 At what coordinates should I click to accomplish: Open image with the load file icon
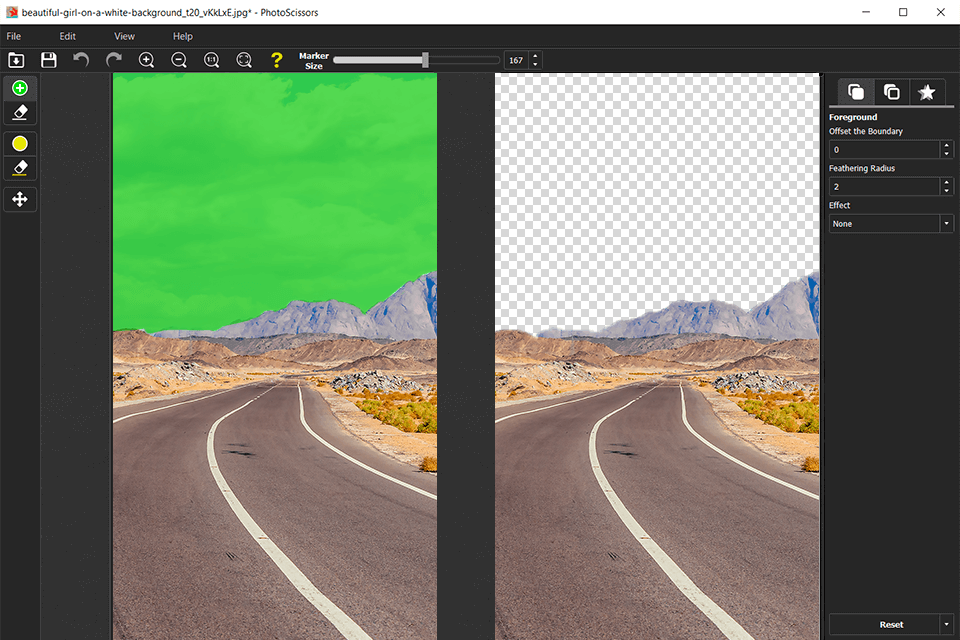[16, 60]
